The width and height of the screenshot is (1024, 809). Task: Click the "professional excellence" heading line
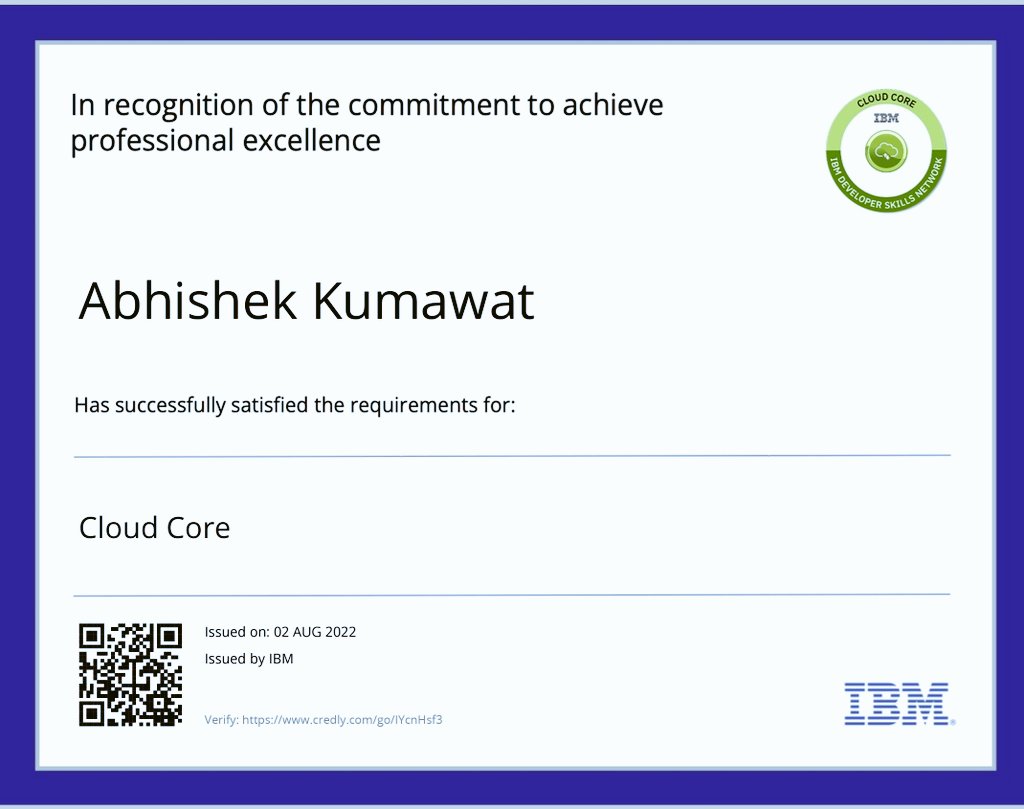tap(225, 141)
